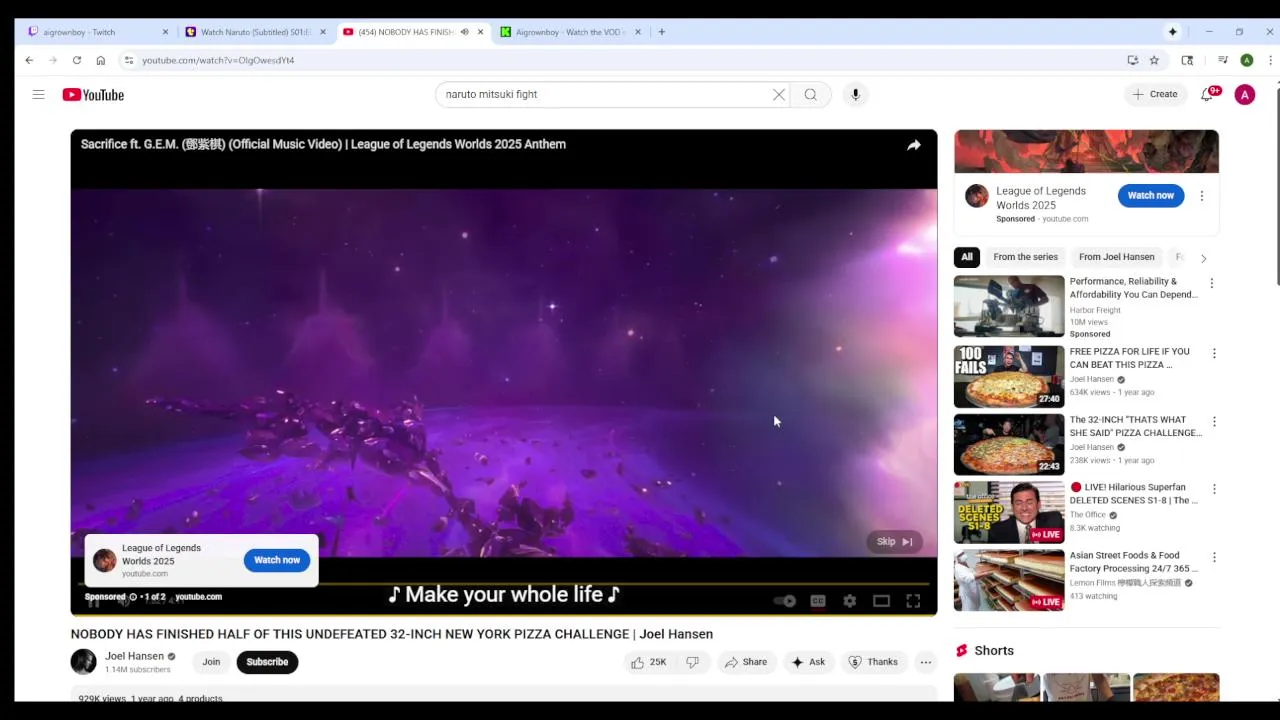This screenshot has height=720, width=1280.
Task: Click the Ask button below the video
Action: click(808, 662)
